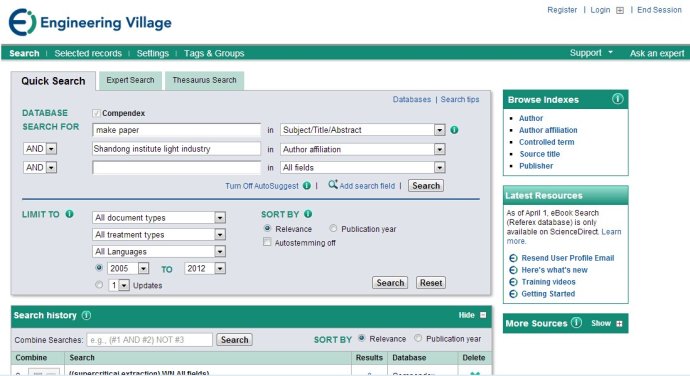
Task: Switch to Expert Search tab
Action: 130,80
